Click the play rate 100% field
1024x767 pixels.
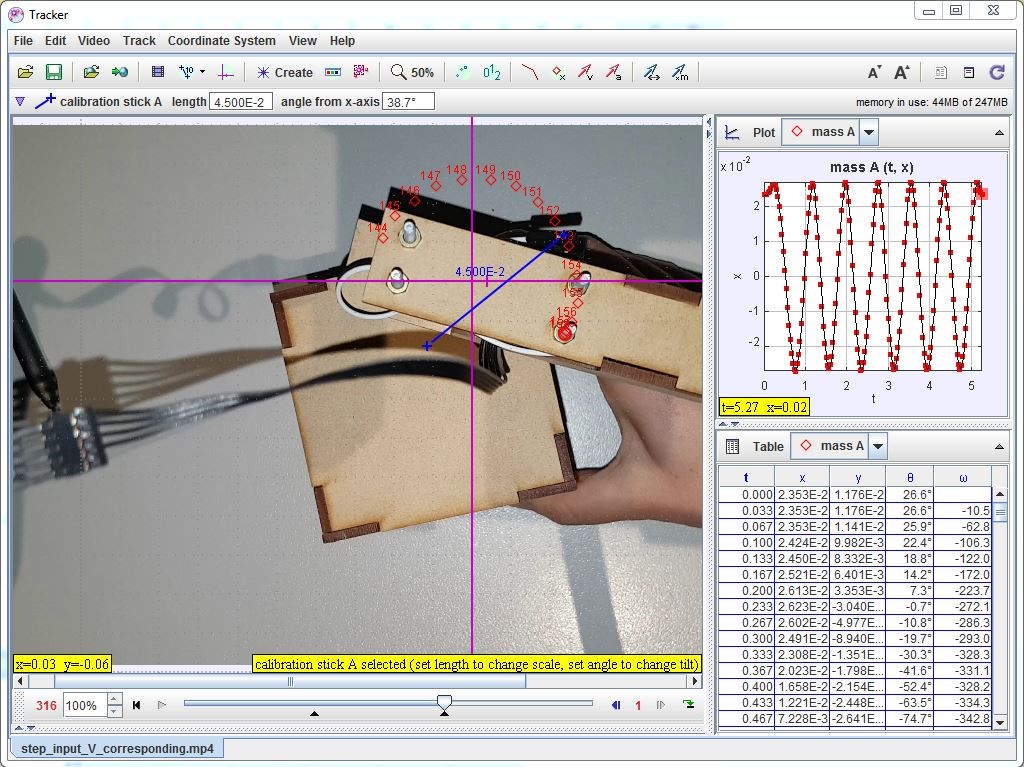click(x=84, y=706)
